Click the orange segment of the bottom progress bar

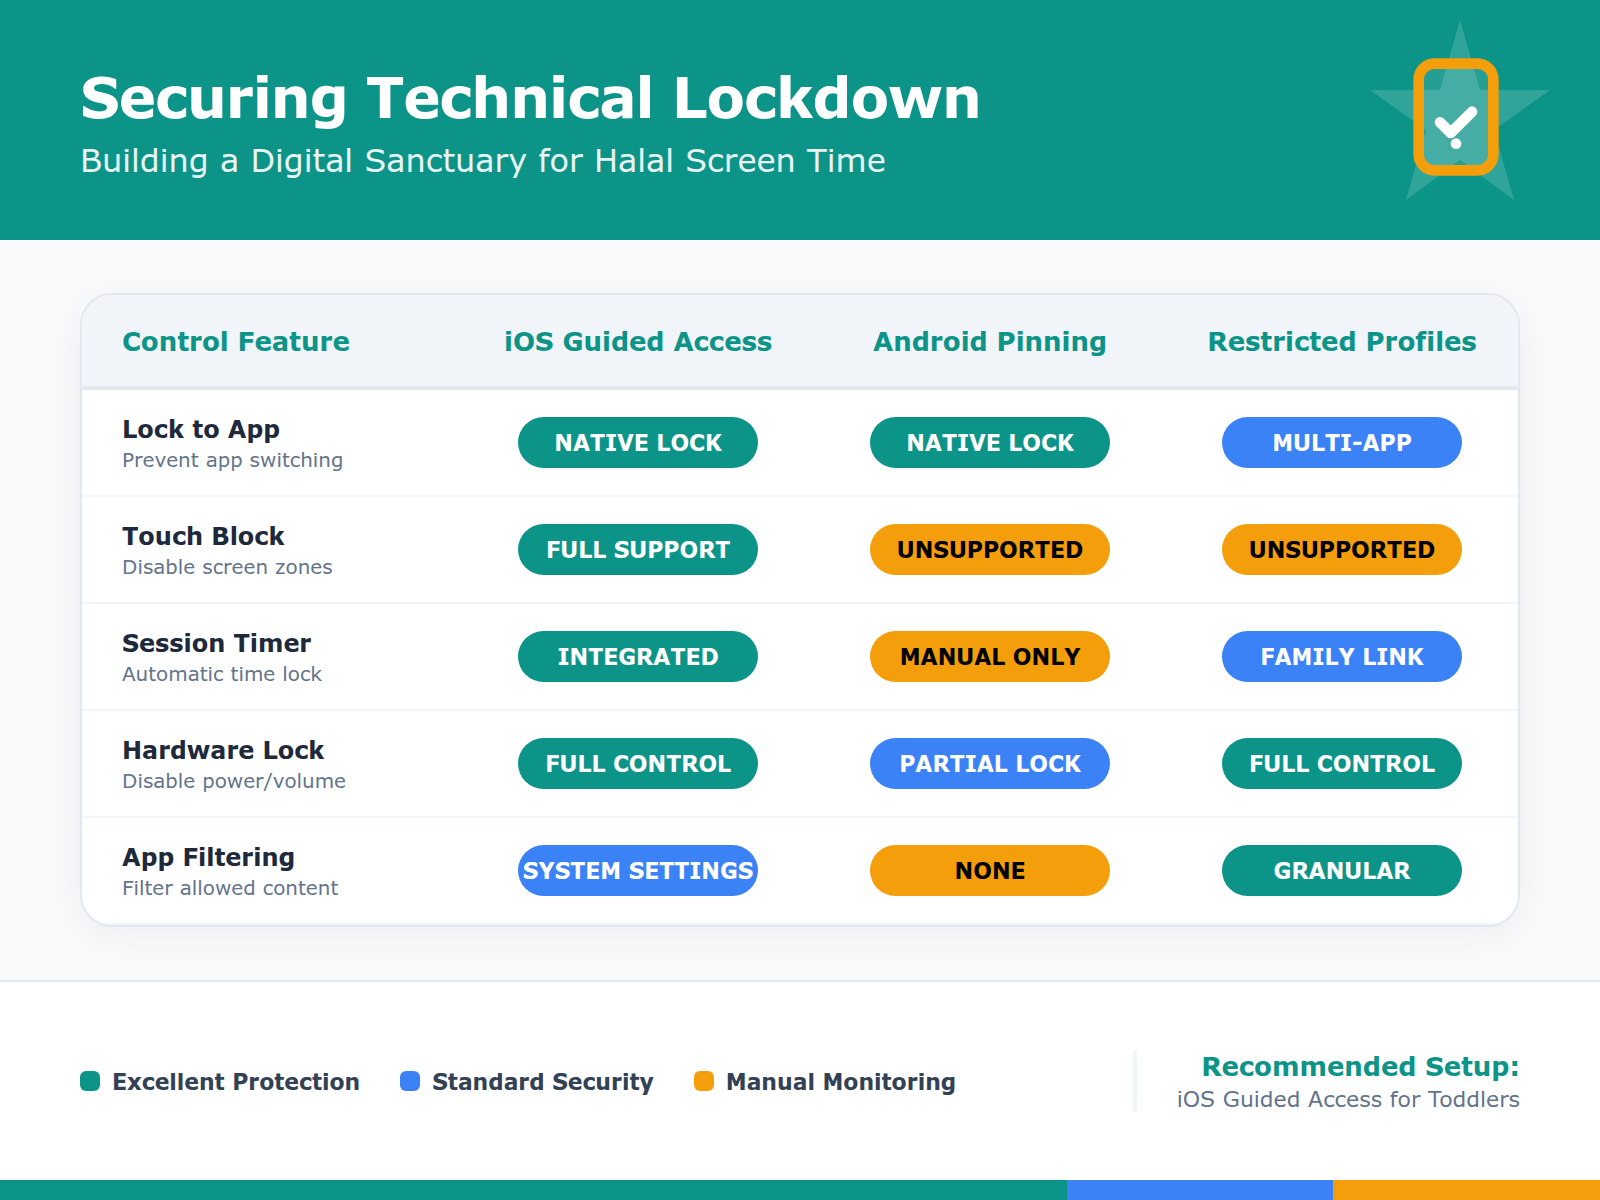coord(1465,1189)
